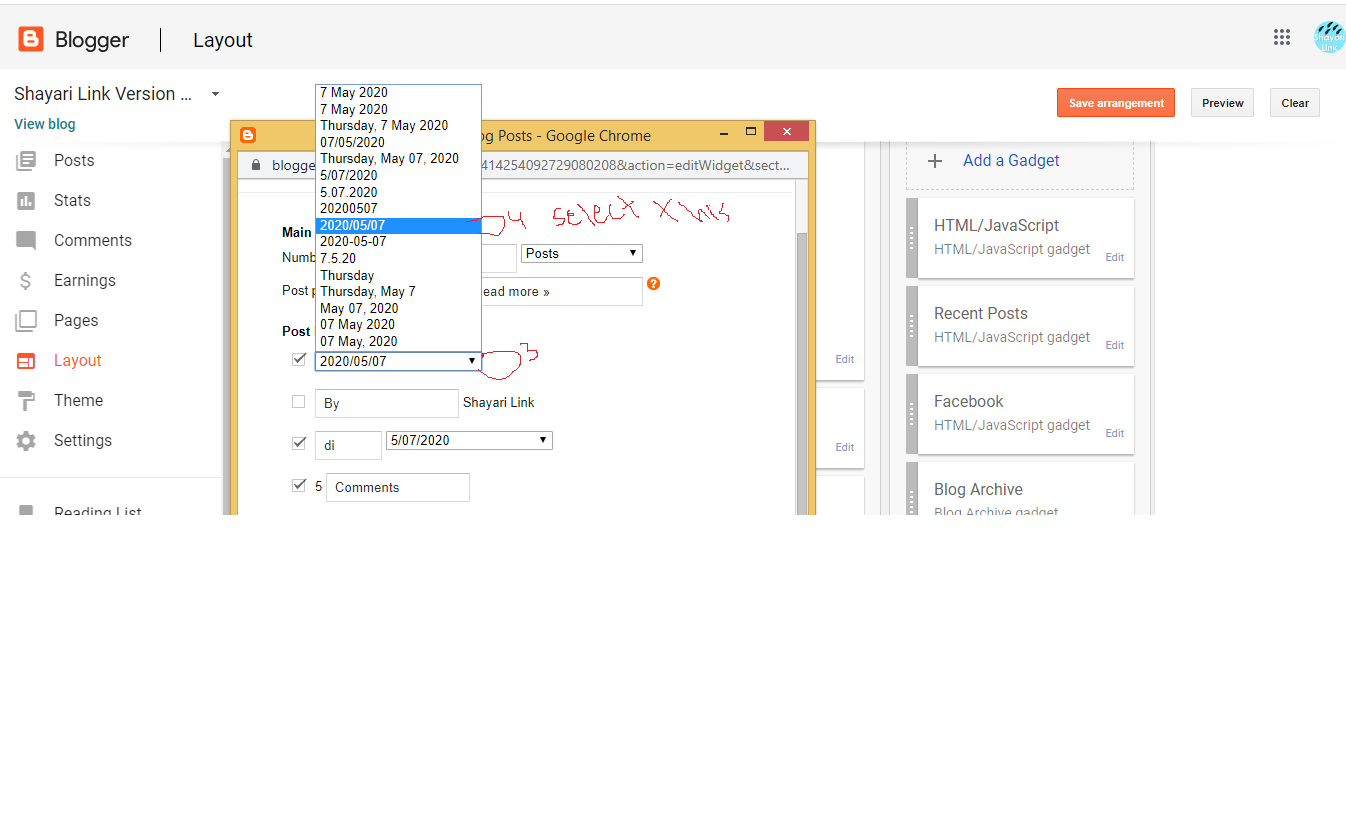
Task: Grab the HTML/JavaScript gadget drag handle
Action: click(911, 238)
